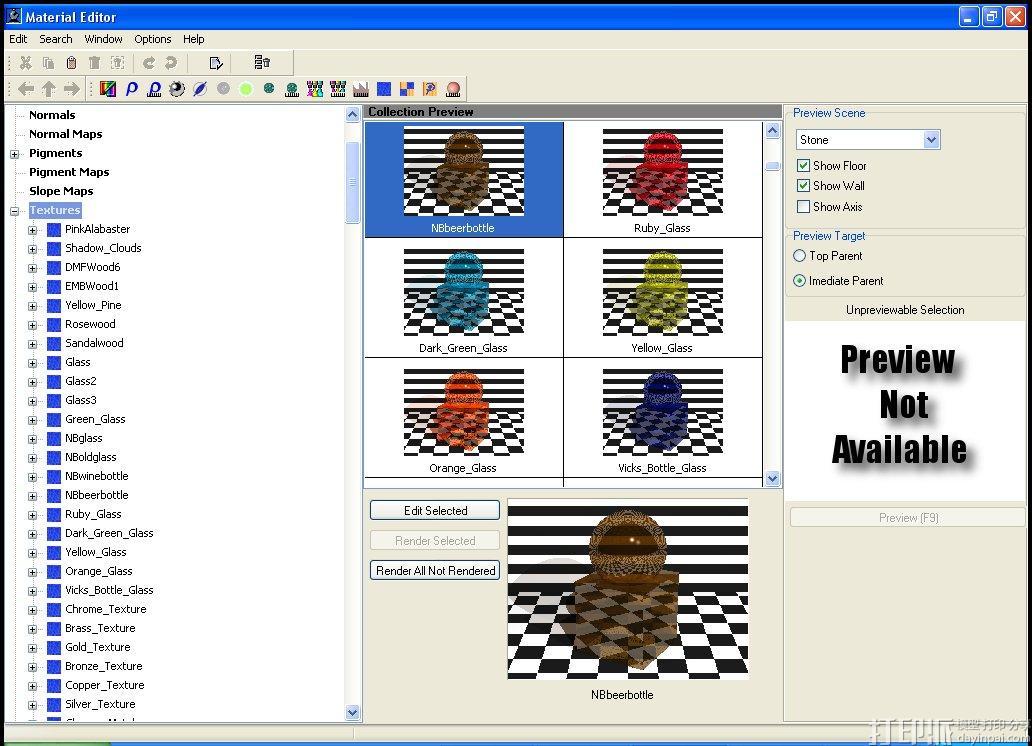Viewport: 1032px width, 746px height.
Task: Click the Back navigation arrow icon
Action: click(x=26, y=88)
